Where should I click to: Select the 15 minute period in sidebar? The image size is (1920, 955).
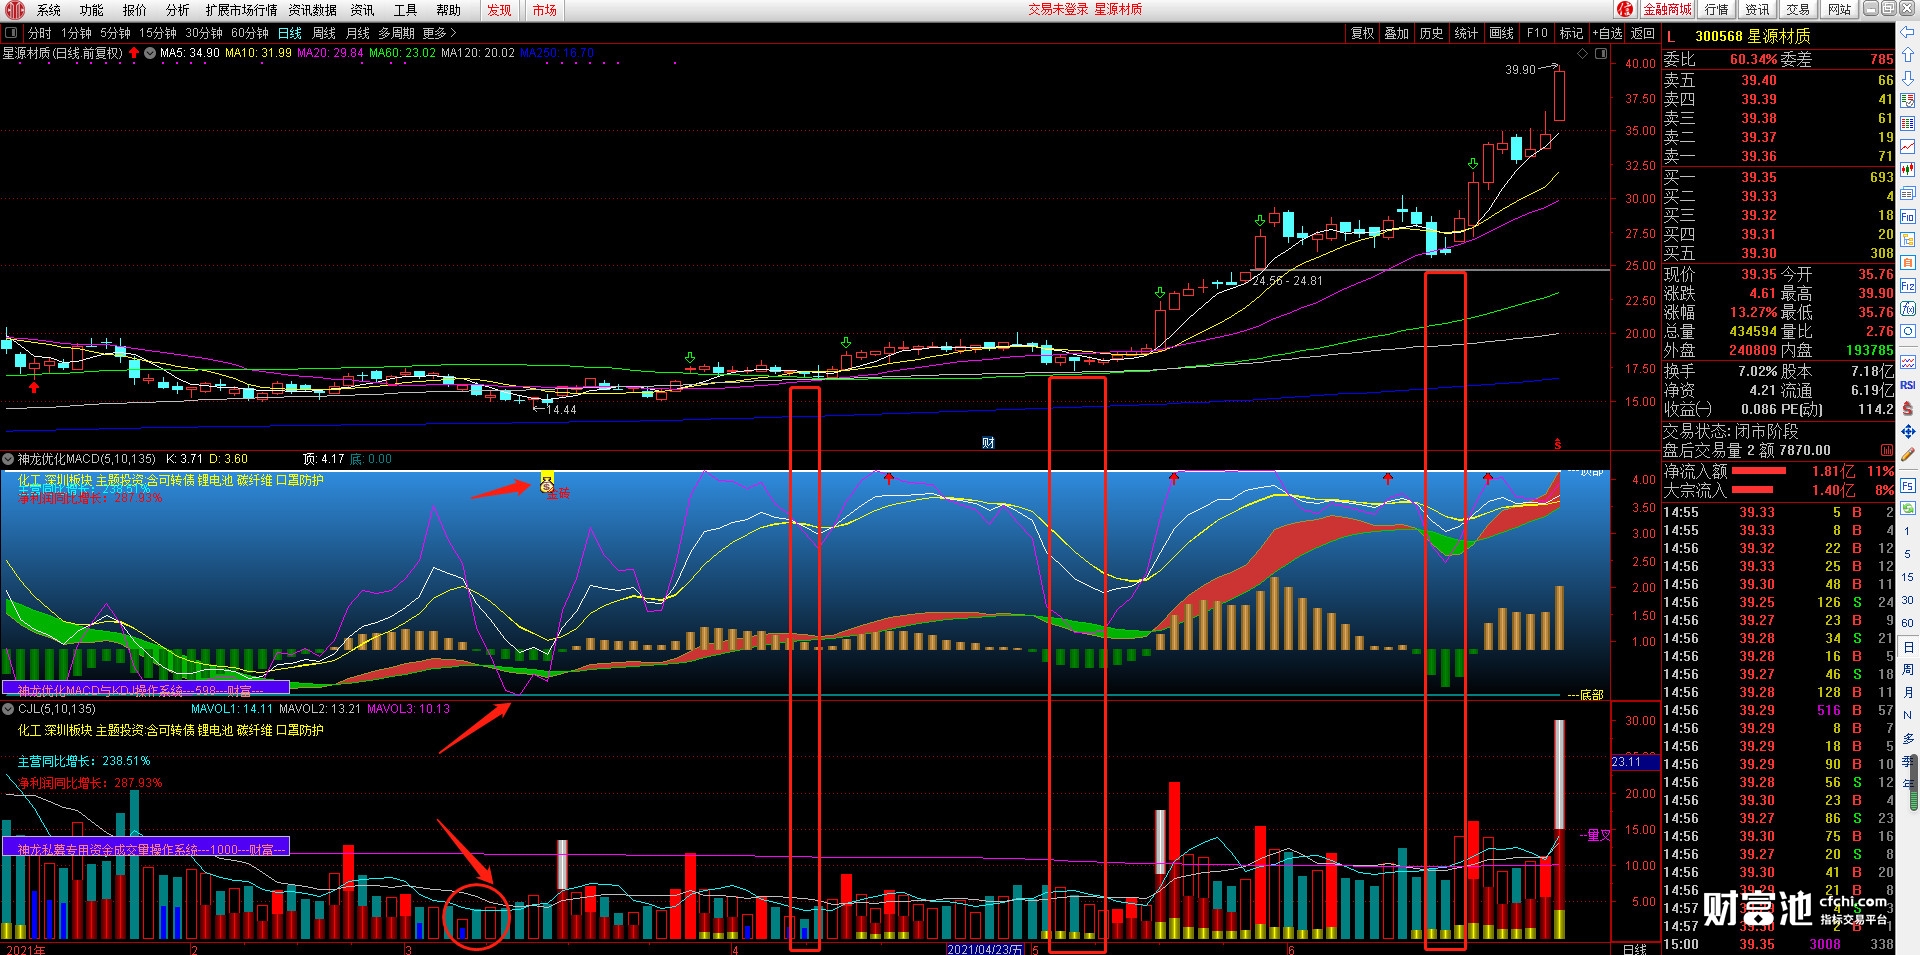(x=1908, y=577)
